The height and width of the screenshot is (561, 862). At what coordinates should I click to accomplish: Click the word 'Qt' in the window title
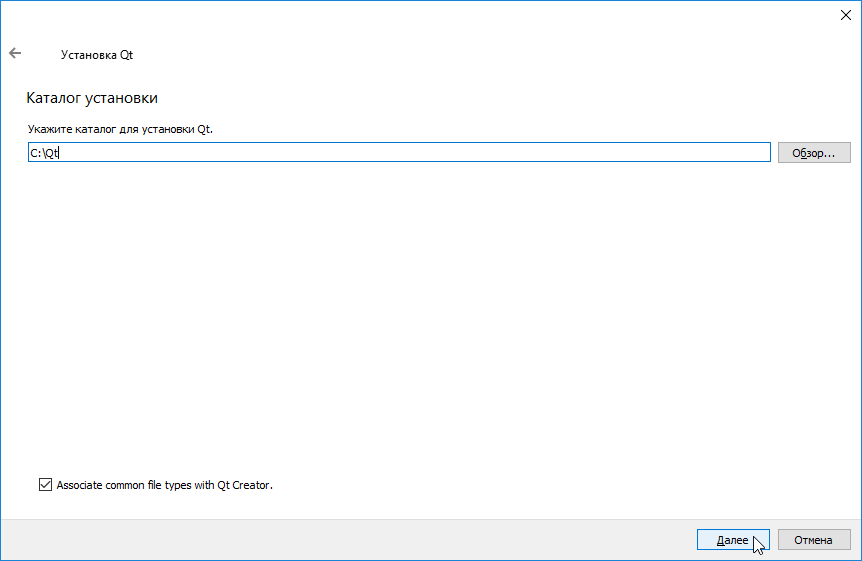127,55
